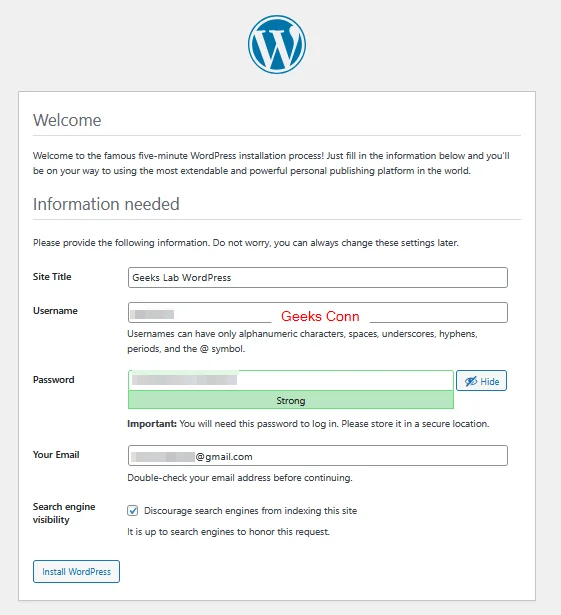Click the 'Your Email' label
The image size is (561, 615).
56,455
